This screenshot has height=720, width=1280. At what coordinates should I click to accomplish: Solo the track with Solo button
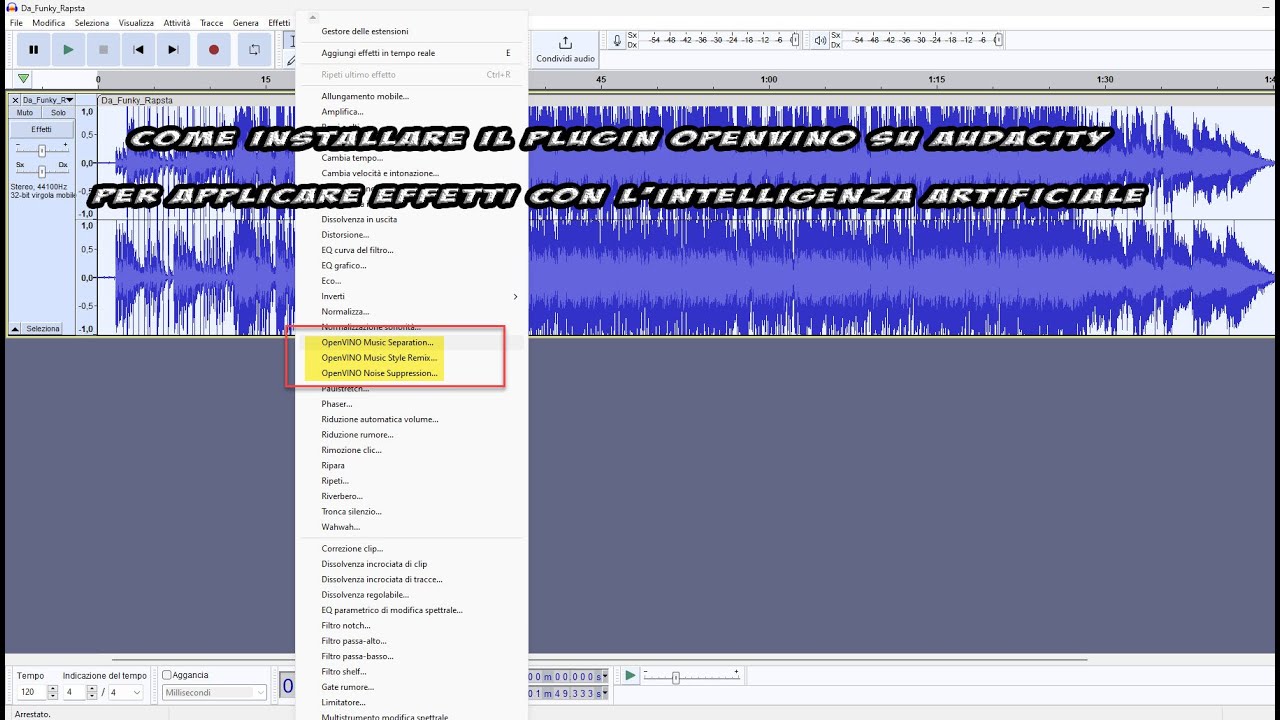tap(58, 113)
